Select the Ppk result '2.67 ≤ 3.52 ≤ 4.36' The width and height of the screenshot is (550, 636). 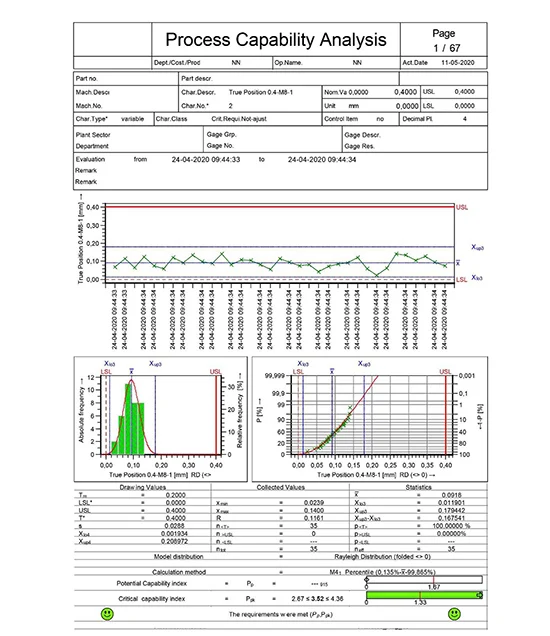click(x=317, y=599)
